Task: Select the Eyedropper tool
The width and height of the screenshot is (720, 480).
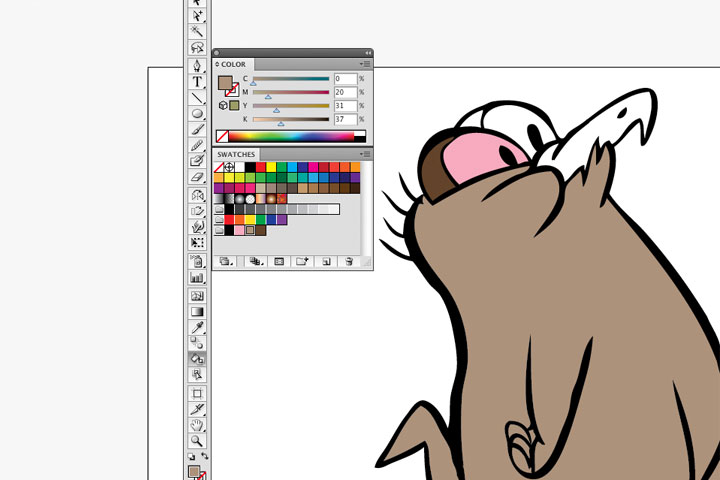Action: point(197,328)
